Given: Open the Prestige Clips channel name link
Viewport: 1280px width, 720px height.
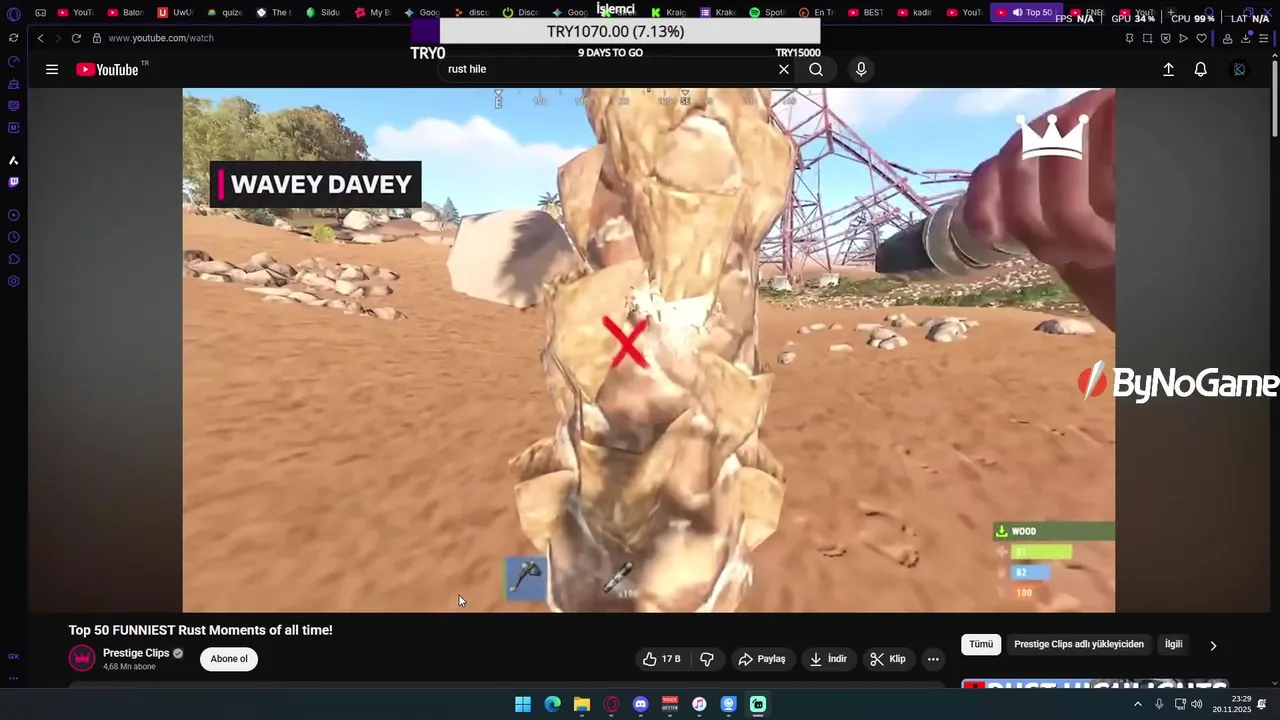Looking at the screenshot, I should [136, 653].
